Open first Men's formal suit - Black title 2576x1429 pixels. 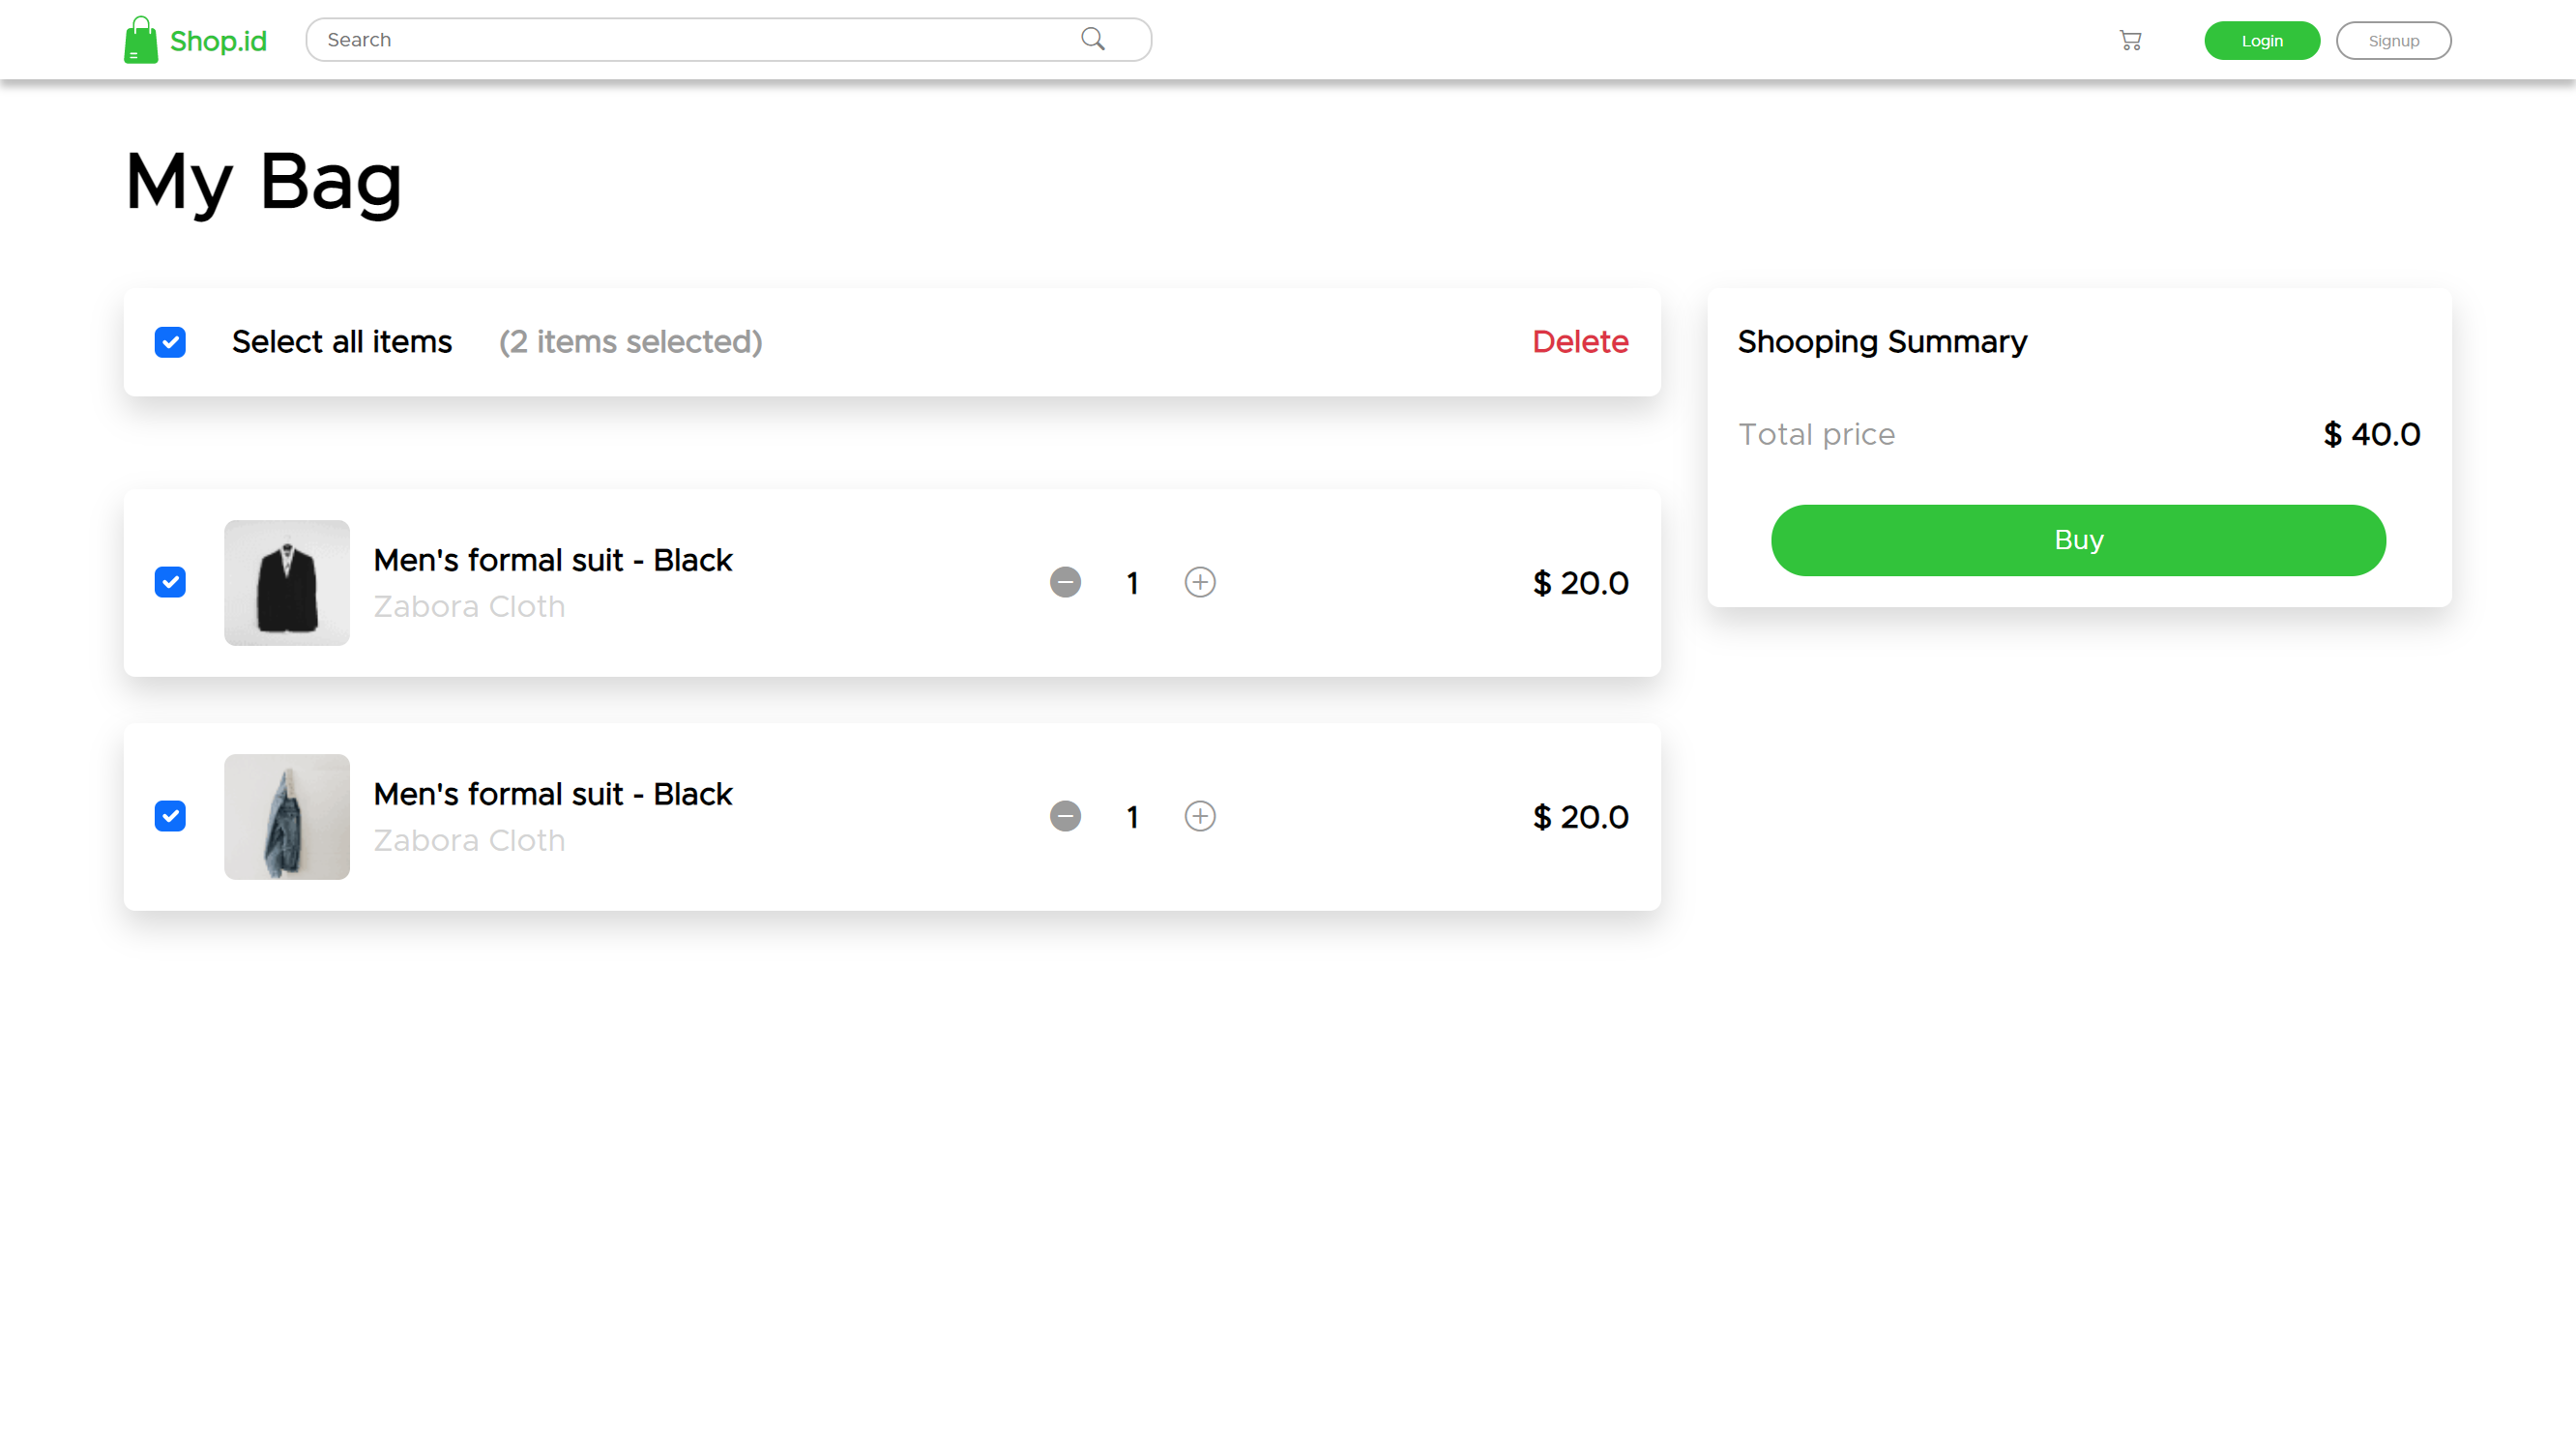tap(552, 560)
